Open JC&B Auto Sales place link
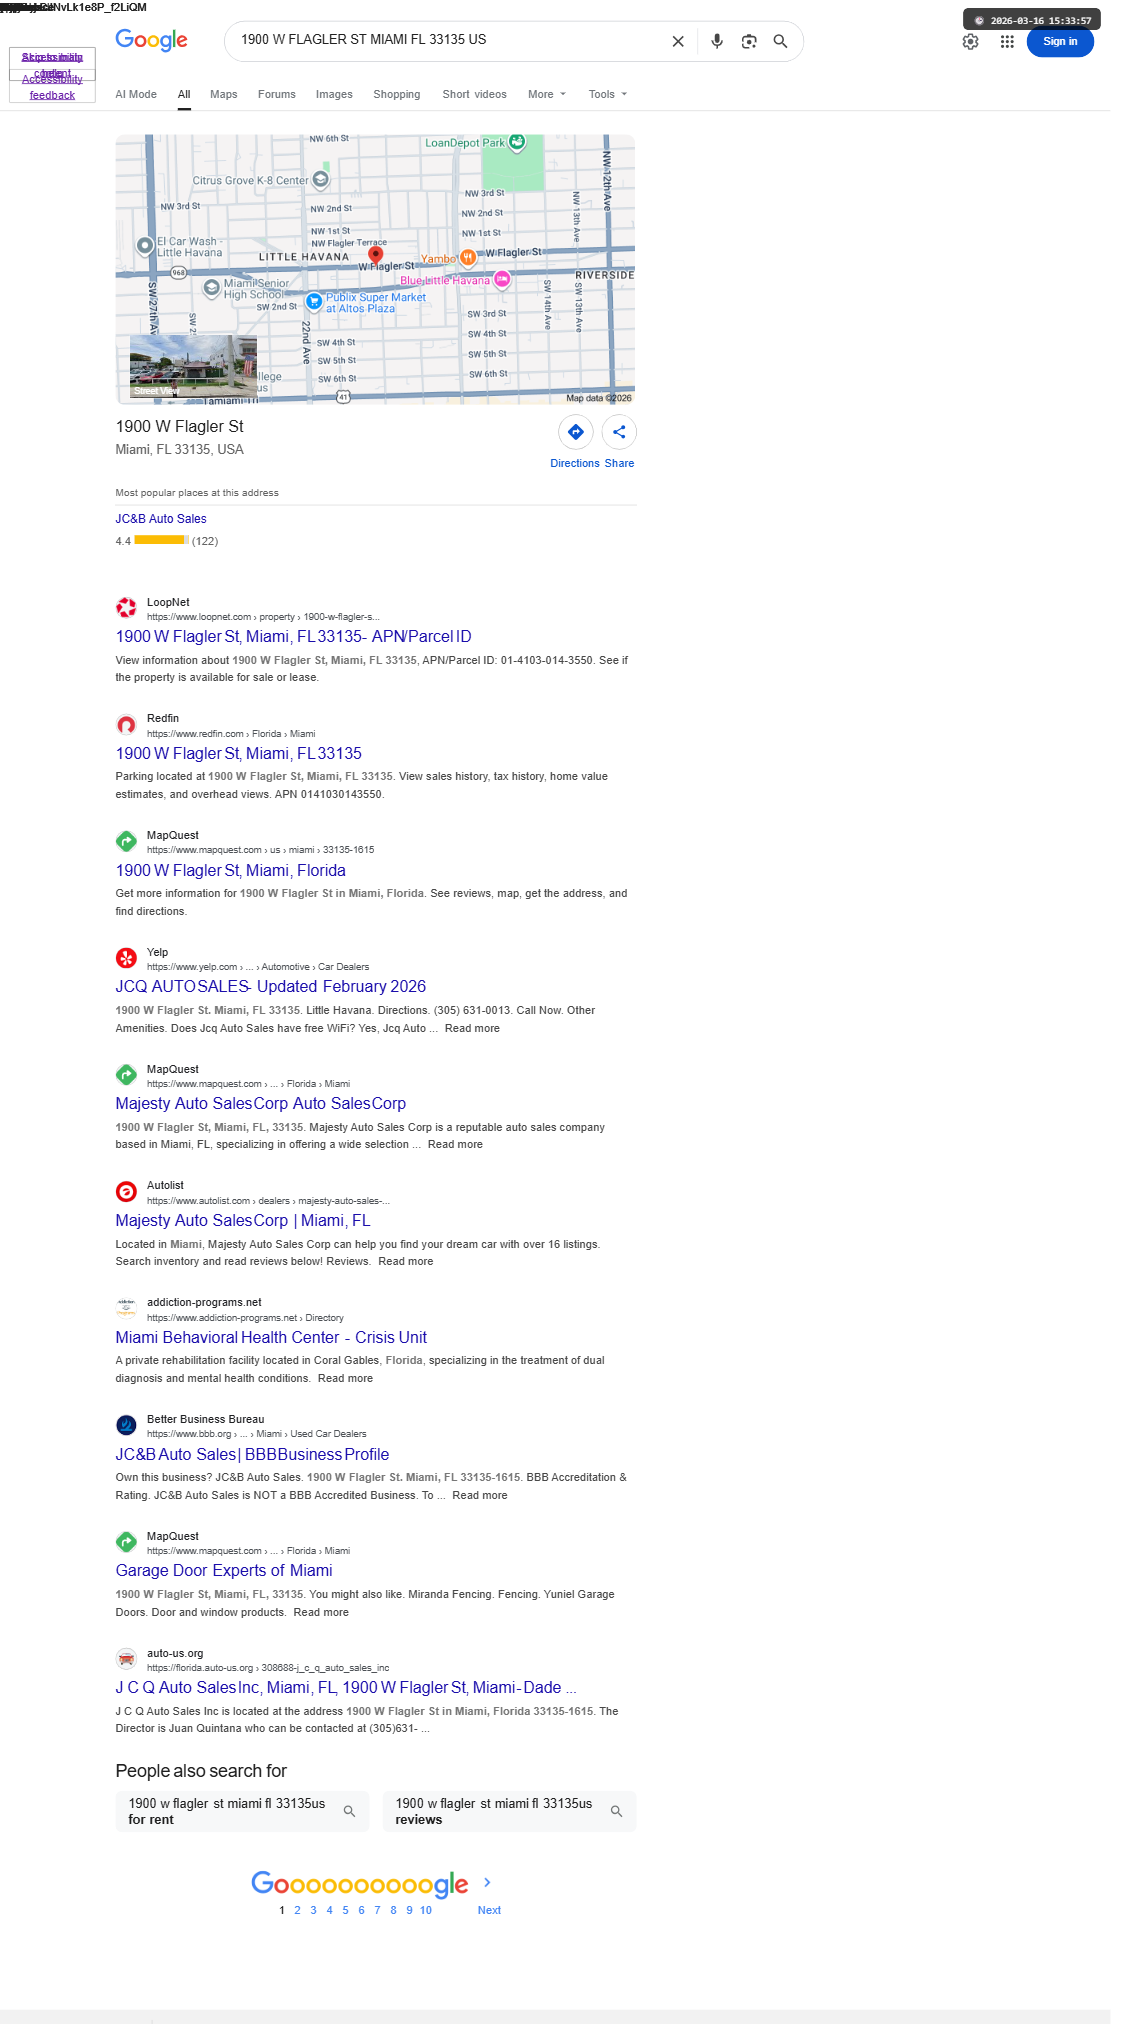 pos(161,519)
